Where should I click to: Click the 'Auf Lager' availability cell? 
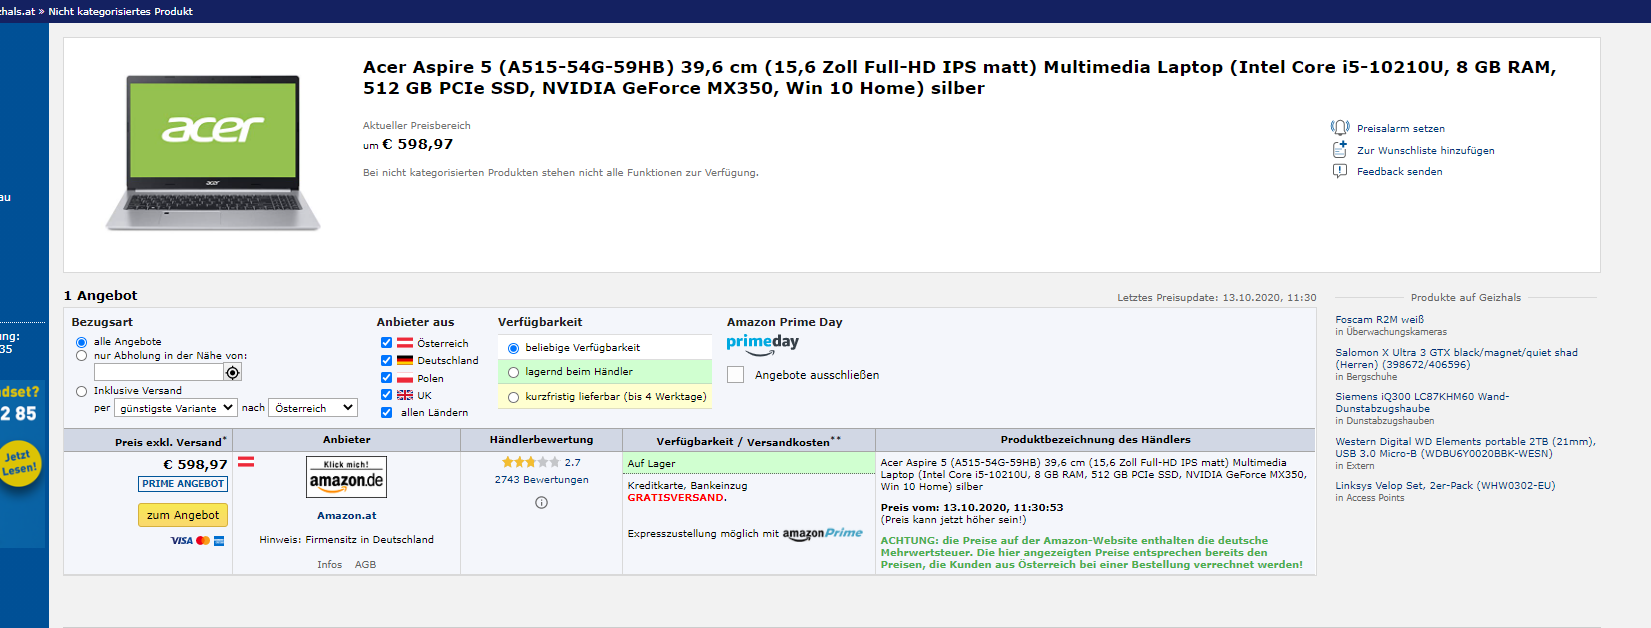[749, 463]
